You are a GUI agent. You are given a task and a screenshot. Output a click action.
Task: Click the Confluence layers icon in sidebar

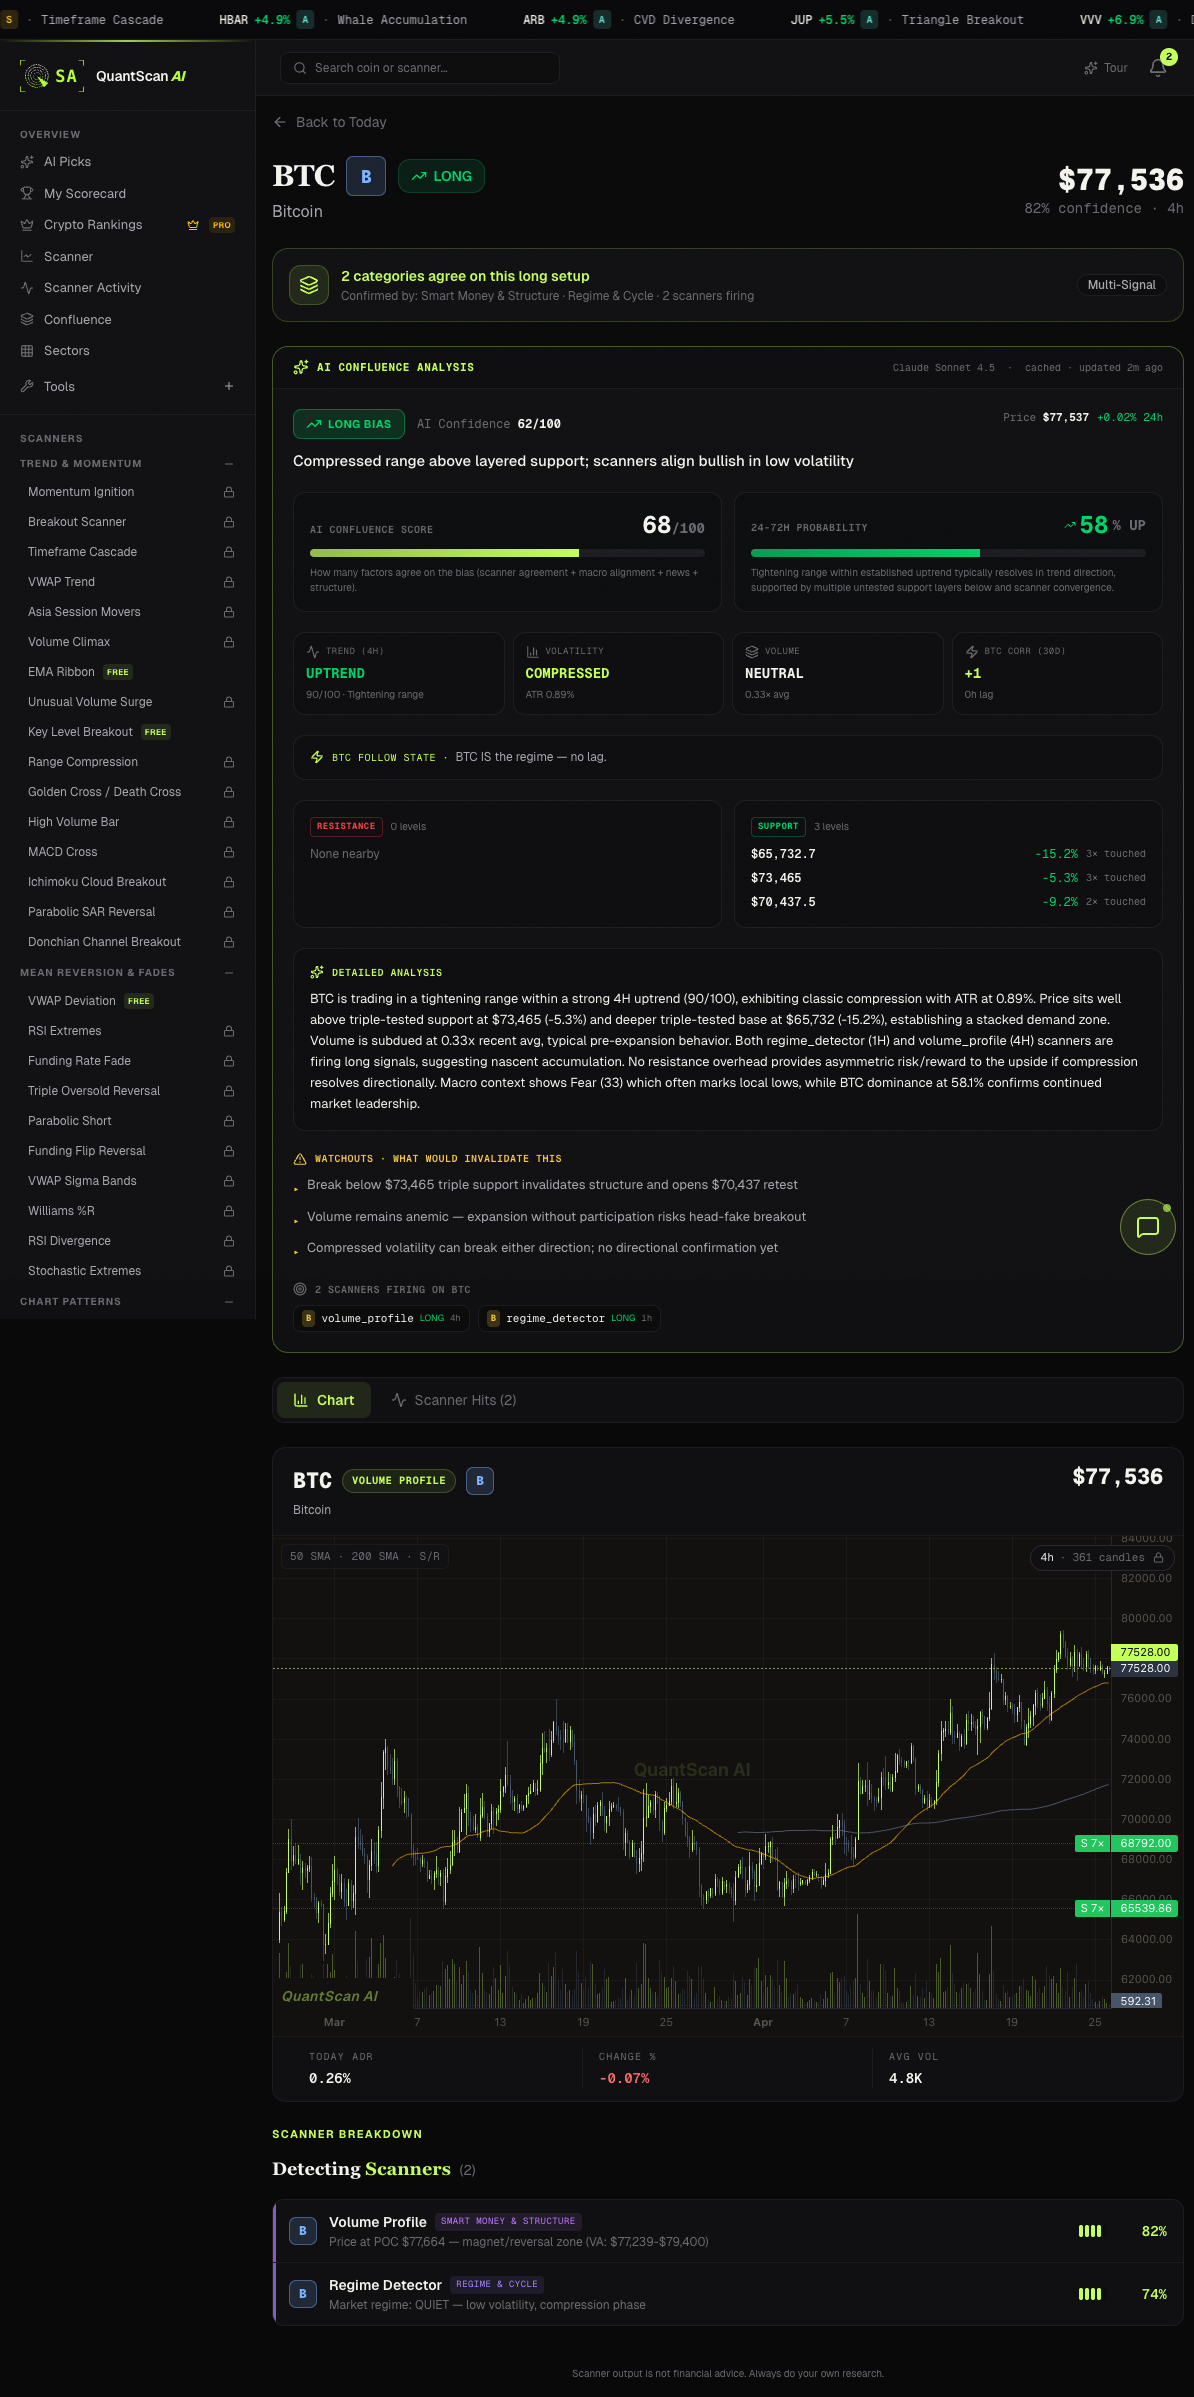click(x=27, y=320)
